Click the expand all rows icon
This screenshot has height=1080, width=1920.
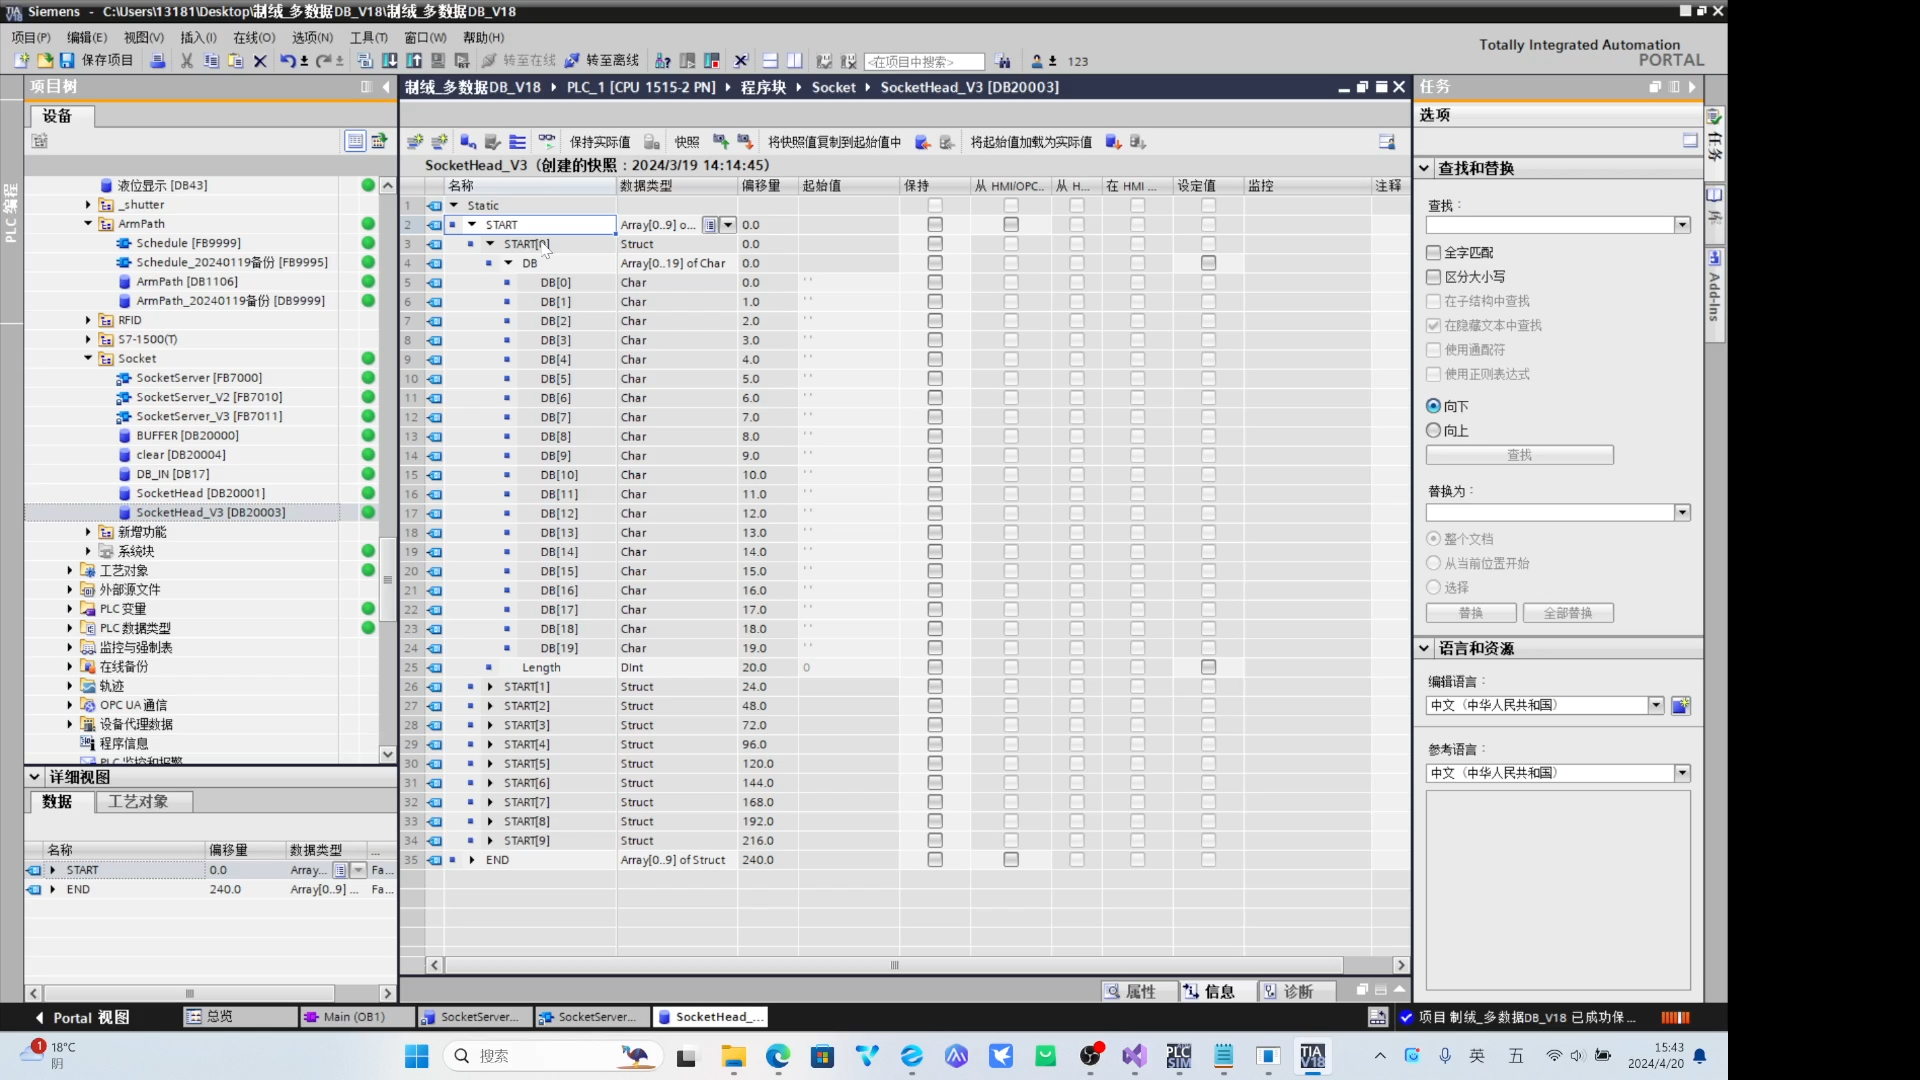click(x=517, y=142)
